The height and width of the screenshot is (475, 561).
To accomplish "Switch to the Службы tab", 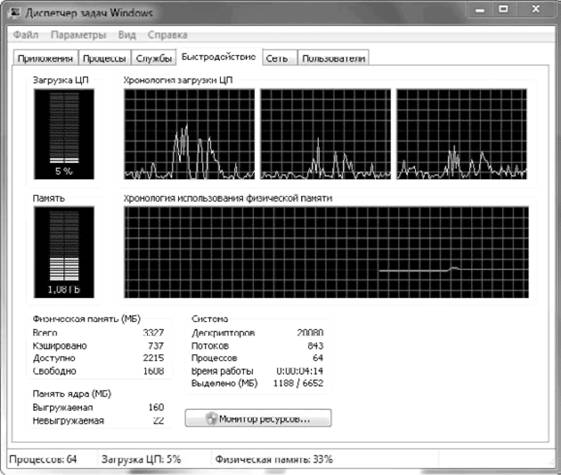I will pos(154,58).
